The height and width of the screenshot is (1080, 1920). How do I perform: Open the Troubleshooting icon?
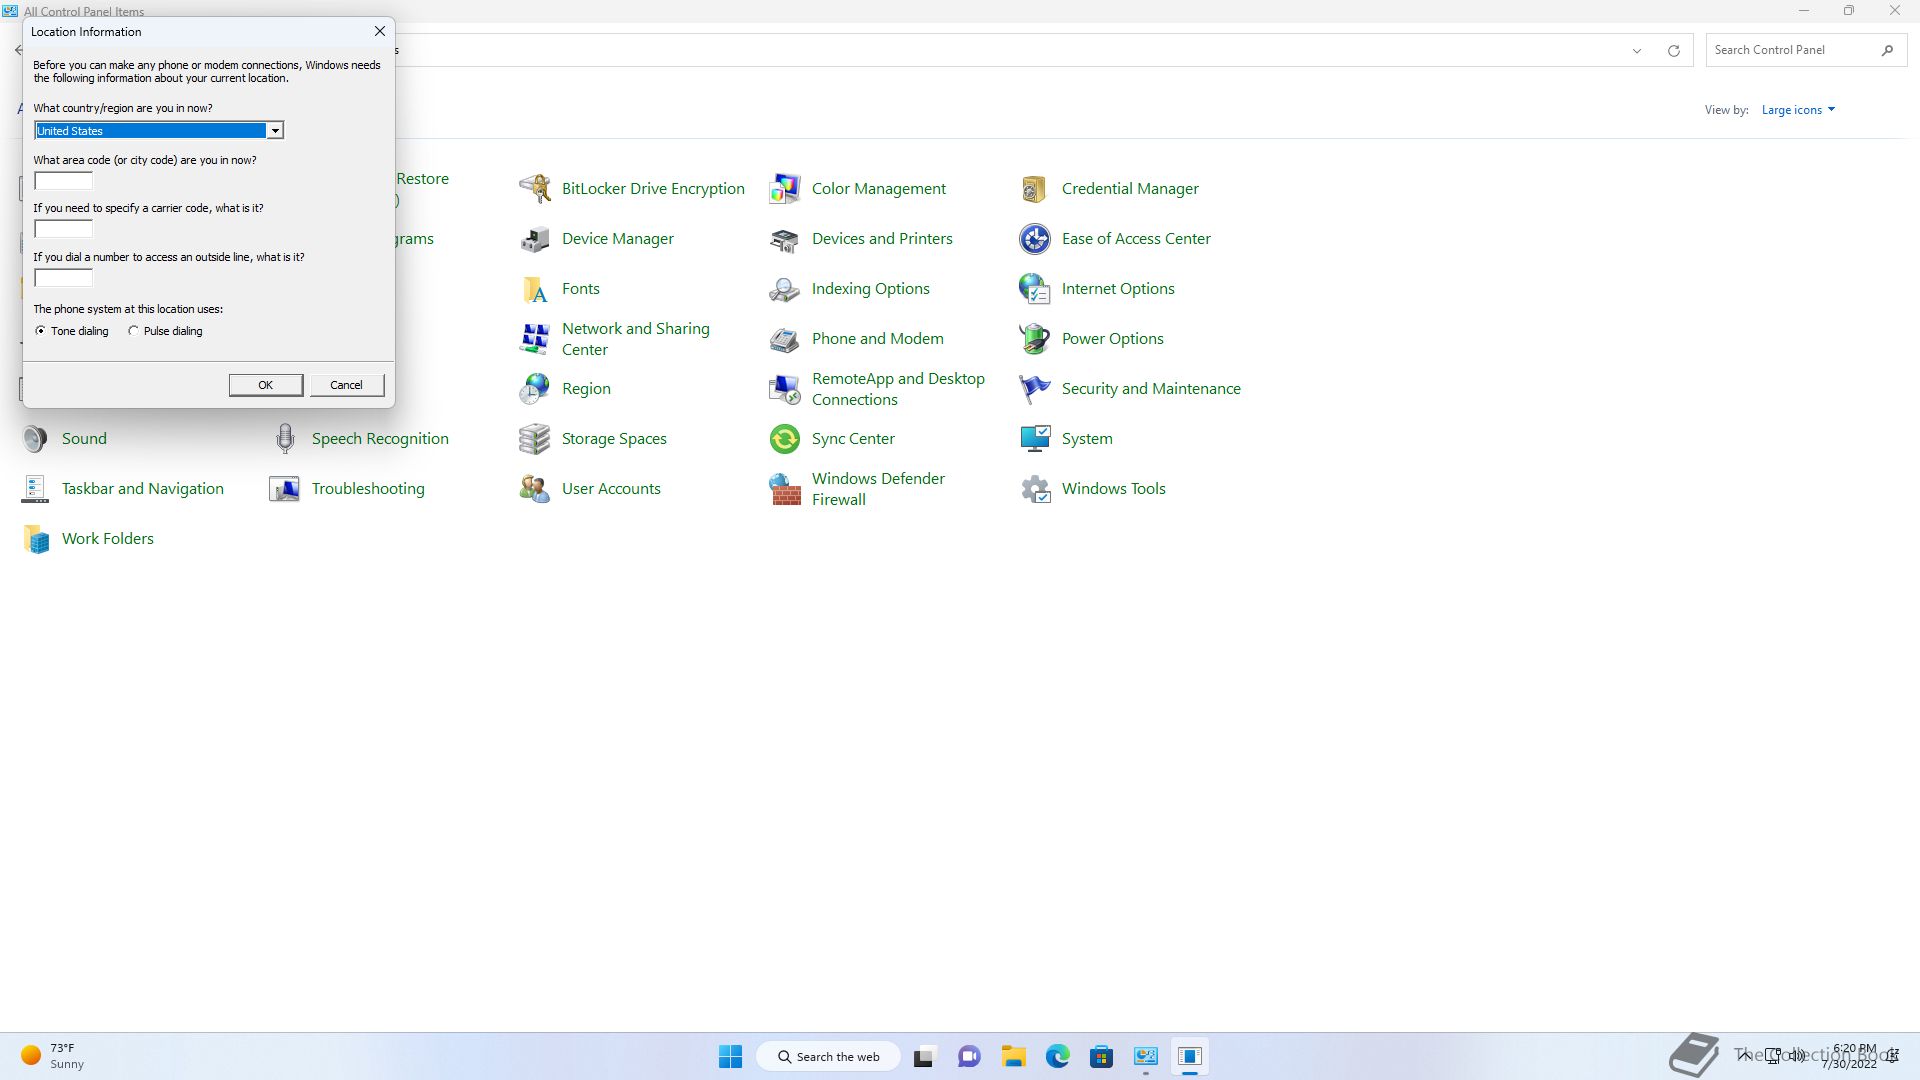click(285, 488)
